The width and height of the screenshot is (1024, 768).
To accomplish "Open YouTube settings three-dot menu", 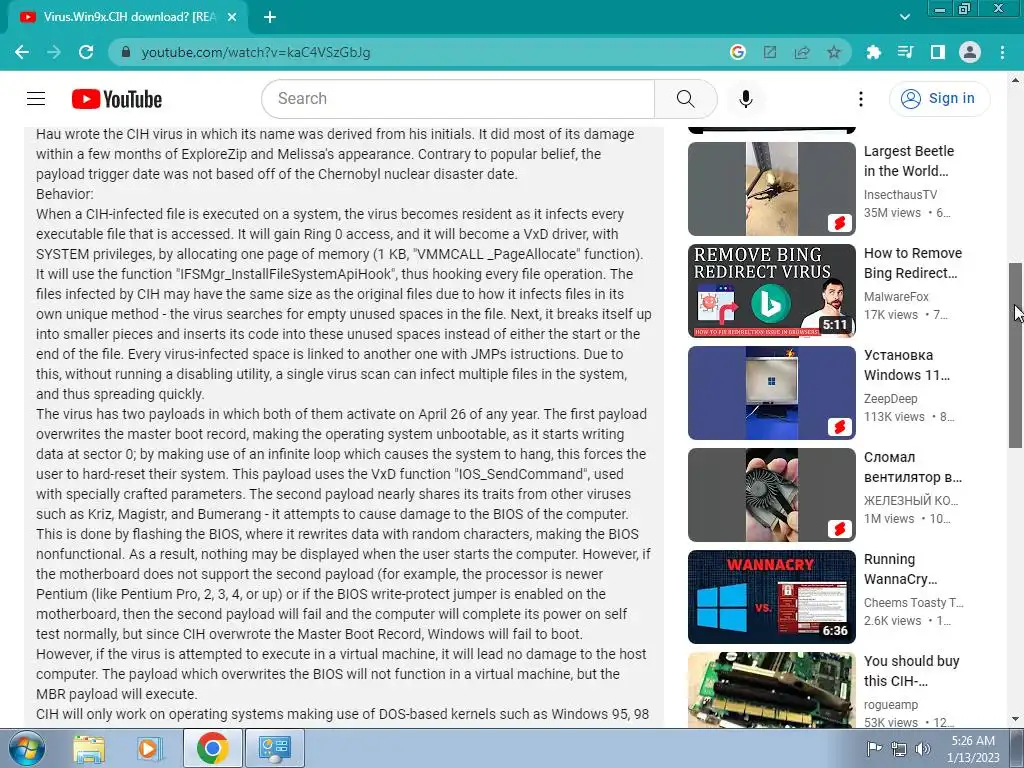I will click(x=861, y=99).
